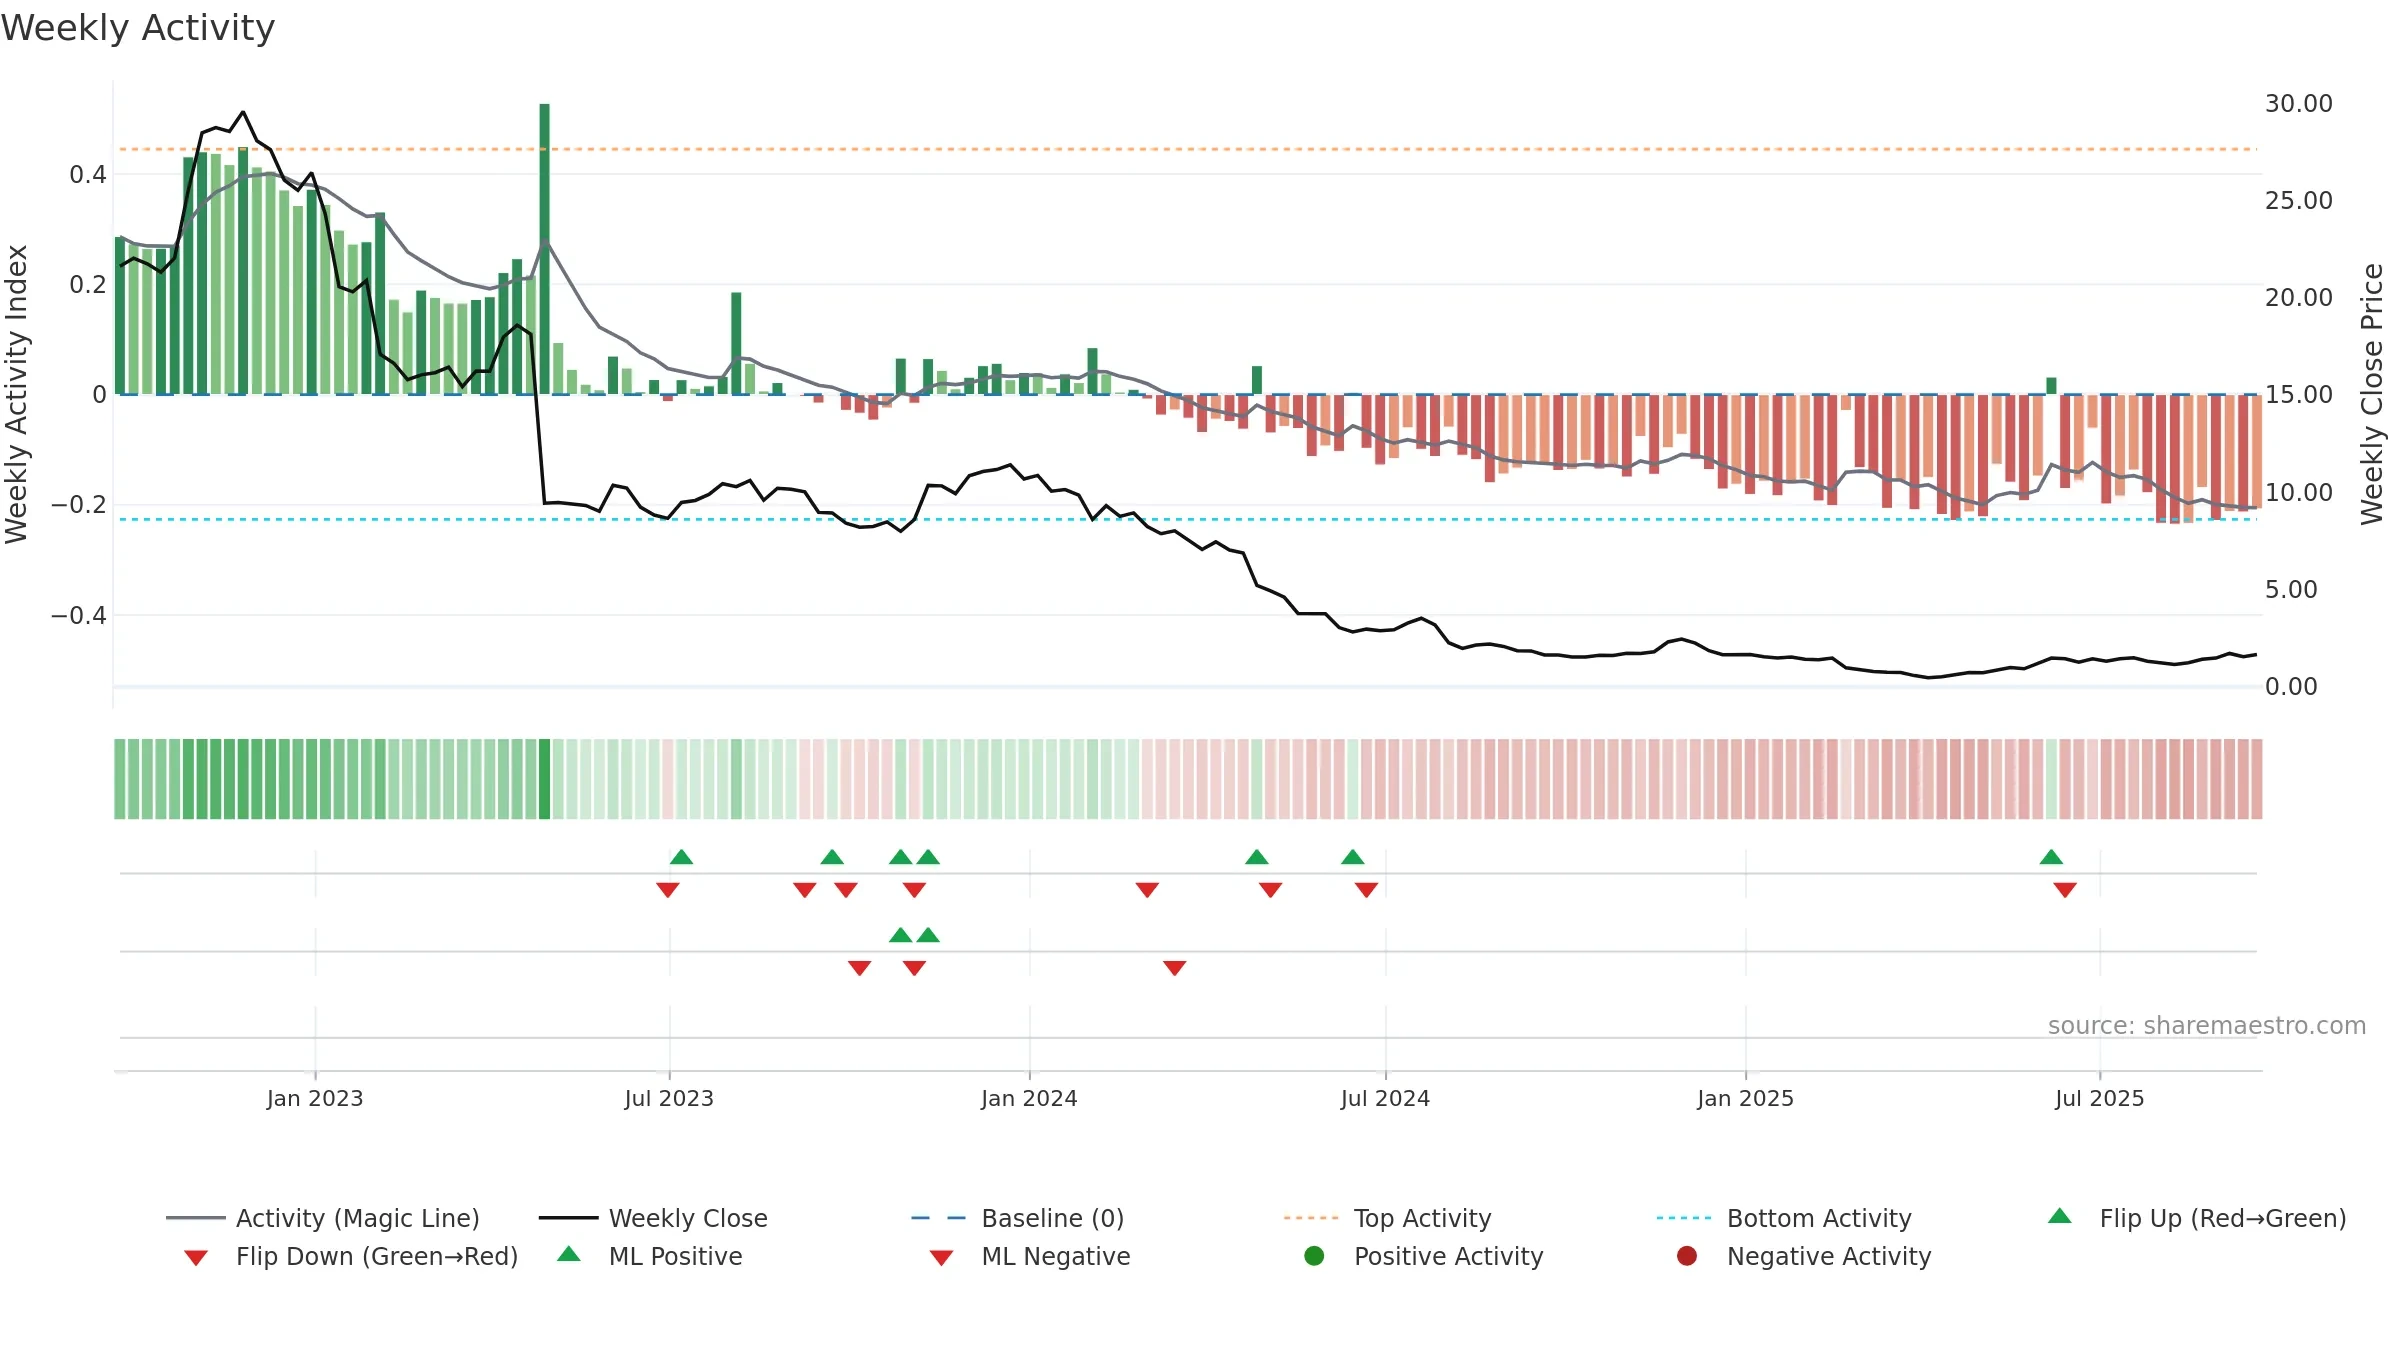Toggle the Top Activity legend entry

[x=1388, y=1218]
